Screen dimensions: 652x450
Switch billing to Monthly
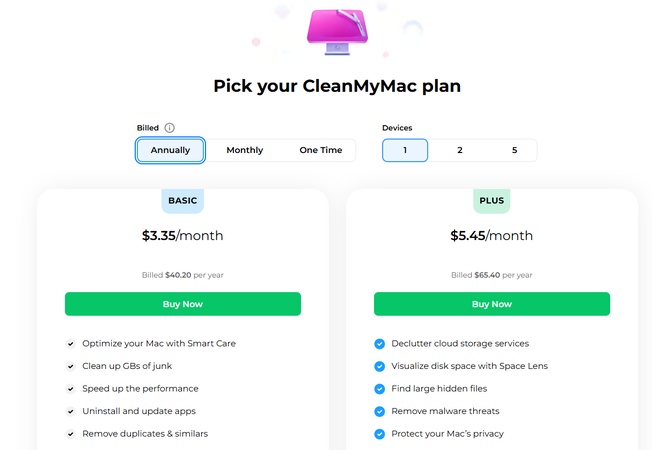coord(245,150)
